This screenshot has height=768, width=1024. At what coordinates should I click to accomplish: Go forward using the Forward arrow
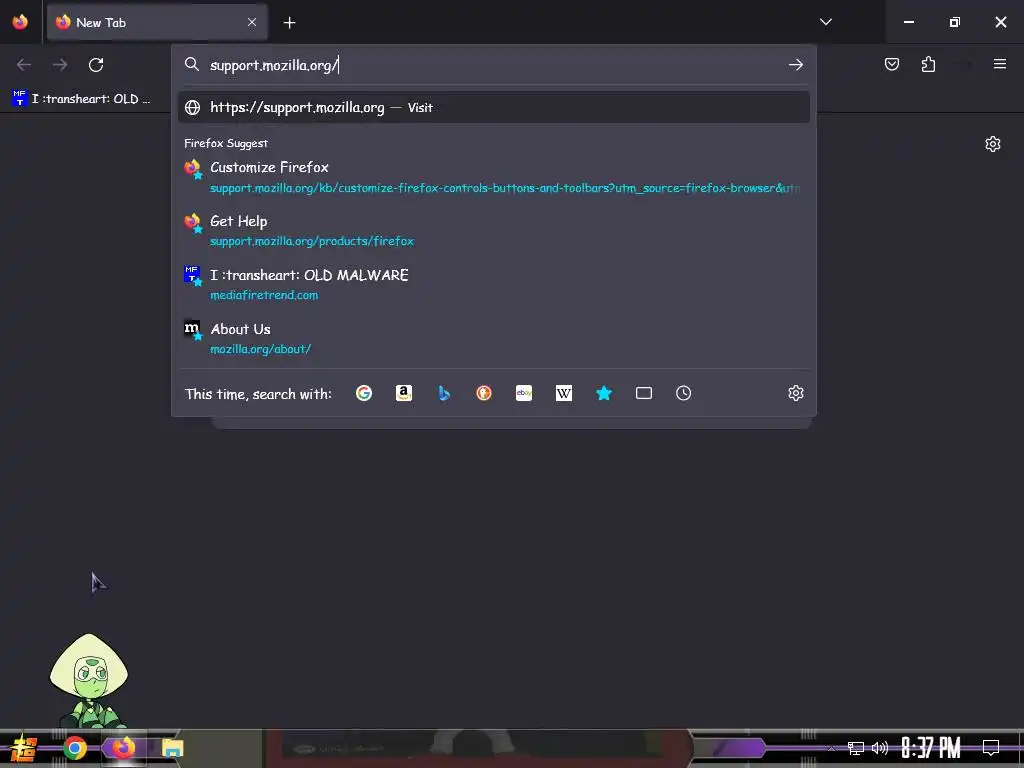click(60, 65)
